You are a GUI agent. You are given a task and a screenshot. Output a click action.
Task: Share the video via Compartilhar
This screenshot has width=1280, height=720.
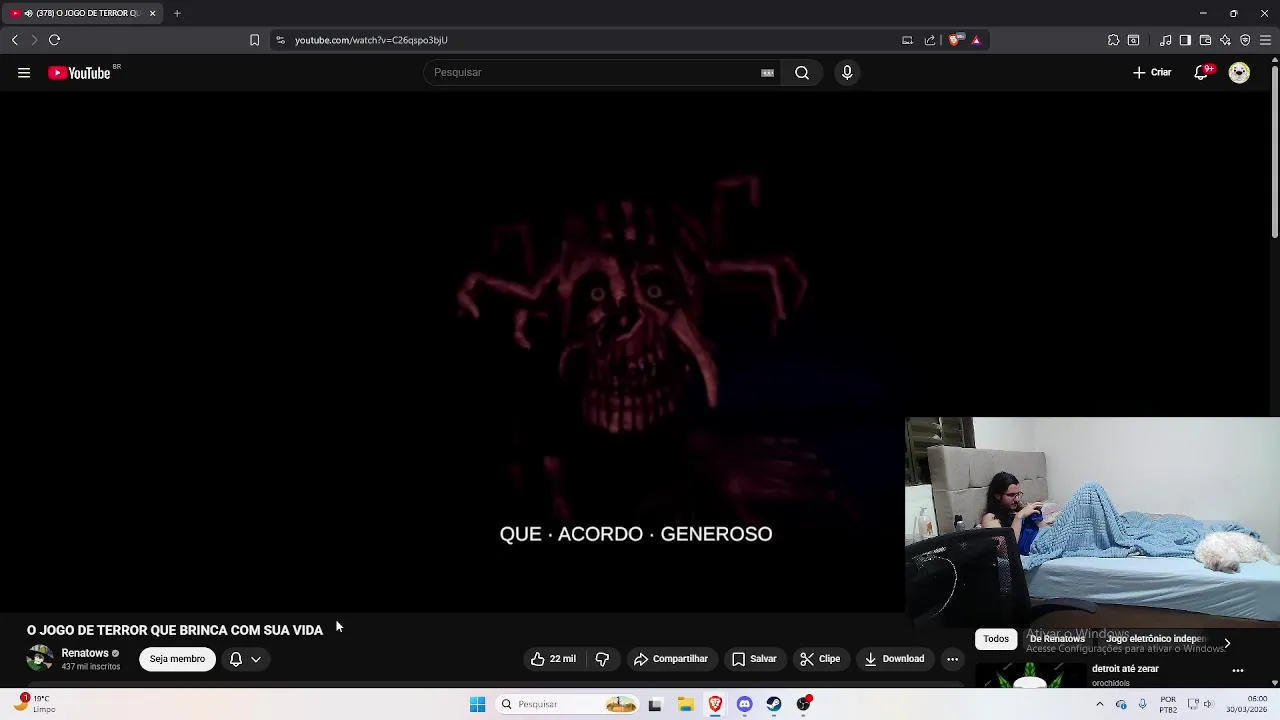click(x=671, y=659)
